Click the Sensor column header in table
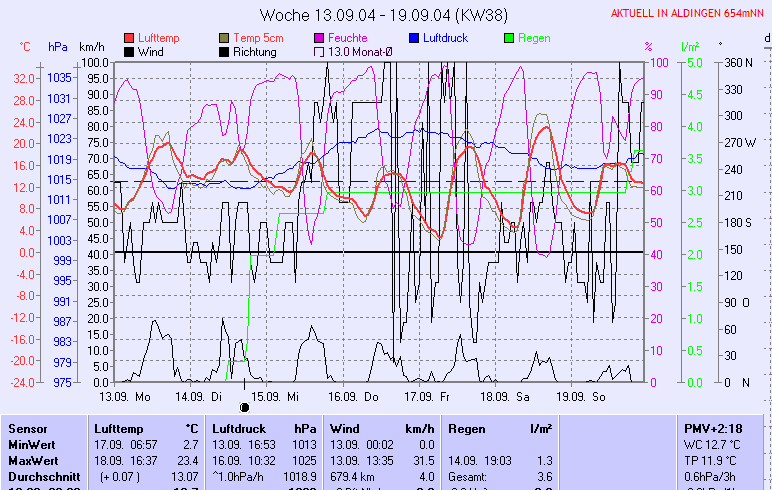Image resolution: width=772 pixels, height=490 pixels. point(27,428)
